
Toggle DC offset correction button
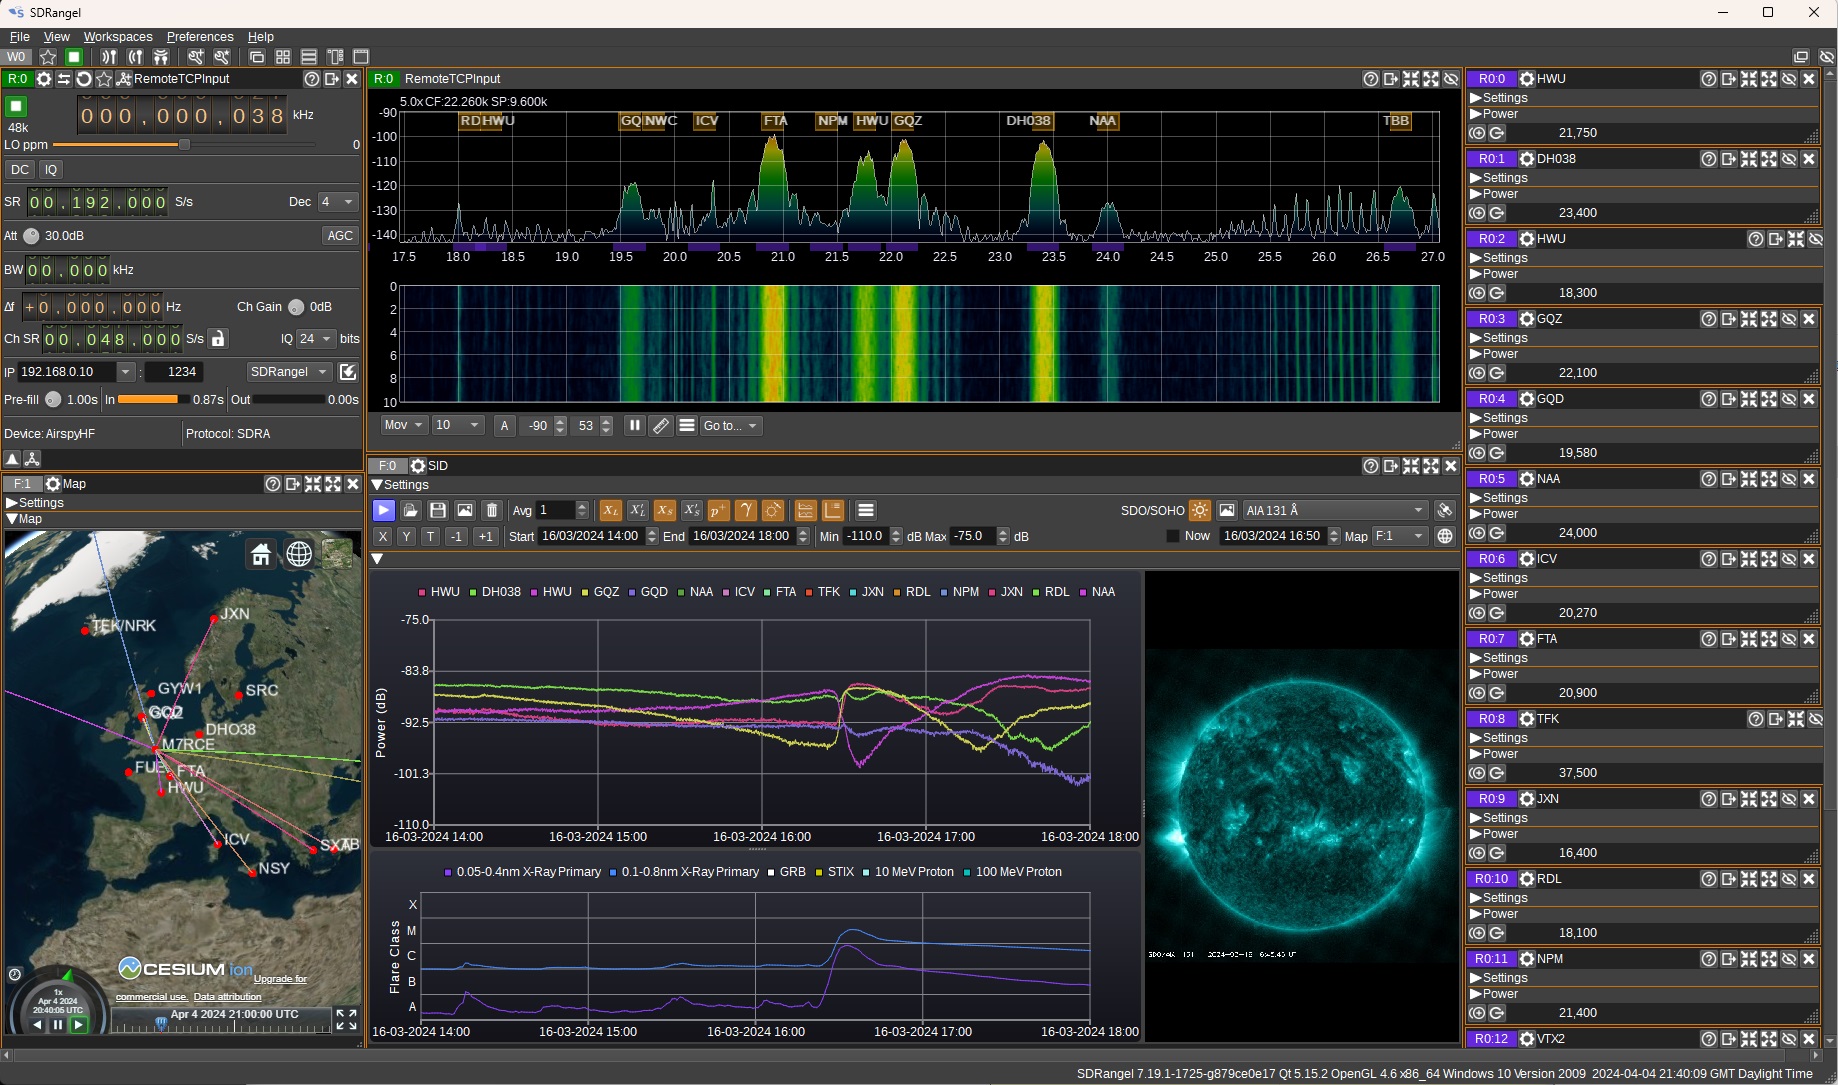(20, 170)
